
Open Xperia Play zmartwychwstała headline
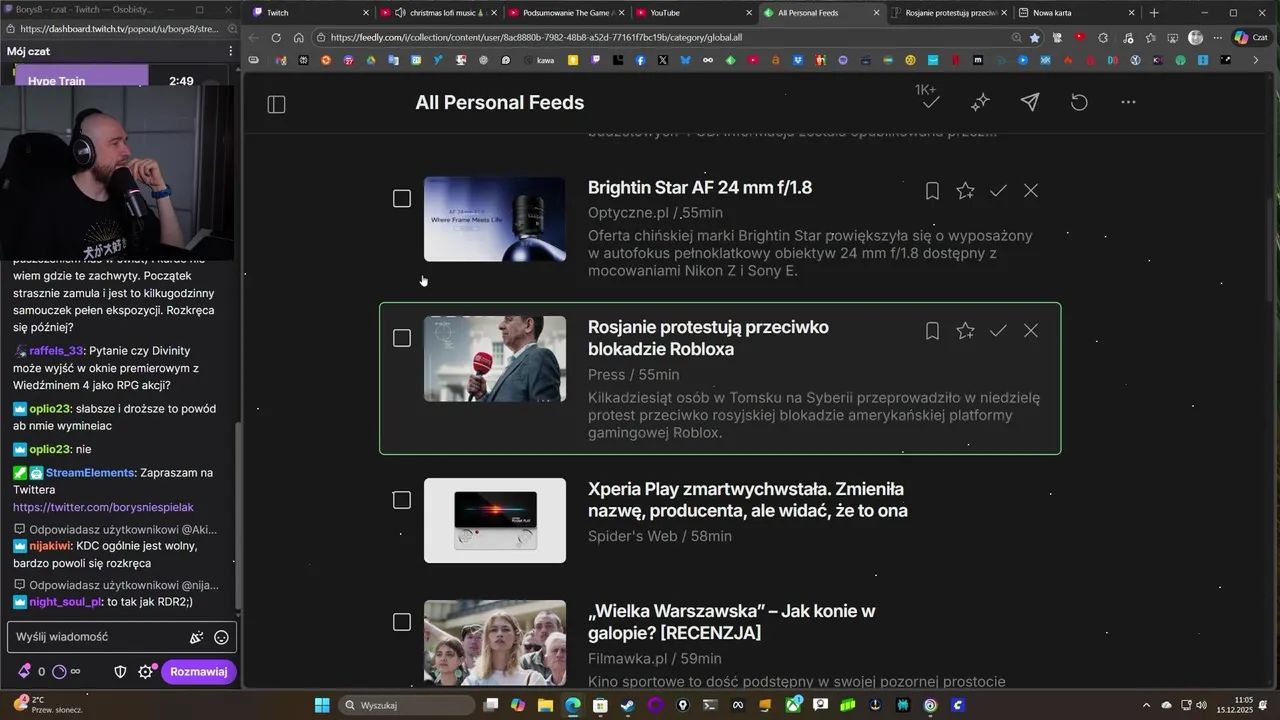coord(748,500)
